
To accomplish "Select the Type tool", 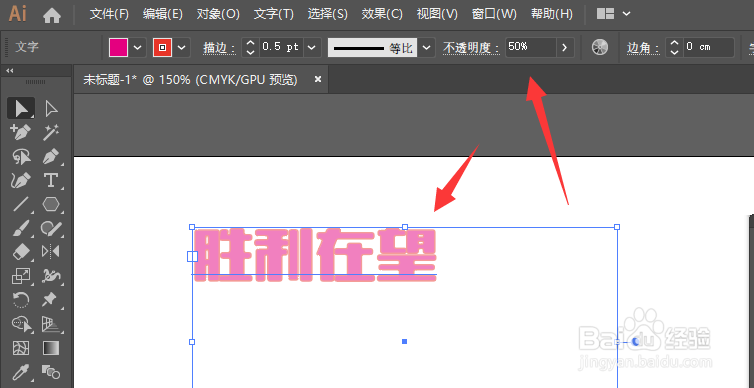I will (x=50, y=180).
